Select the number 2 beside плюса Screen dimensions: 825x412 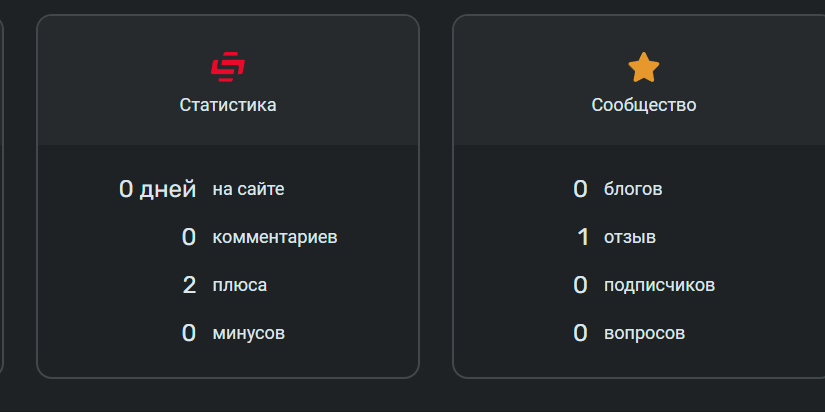click(x=189, y=285)
